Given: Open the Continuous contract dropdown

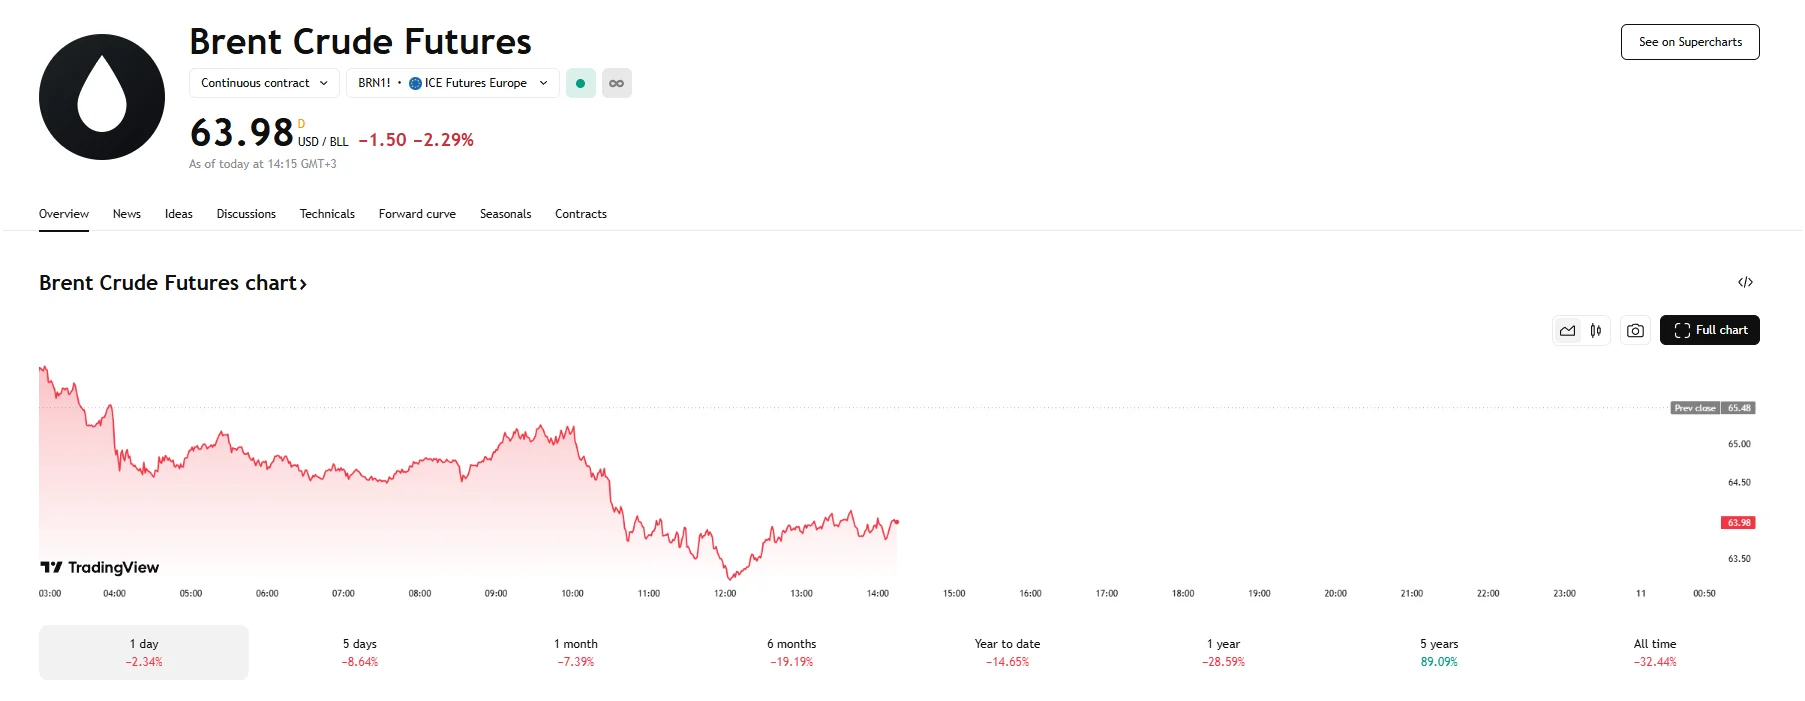Looking at the screenshot, I should [x=264, y=83].
